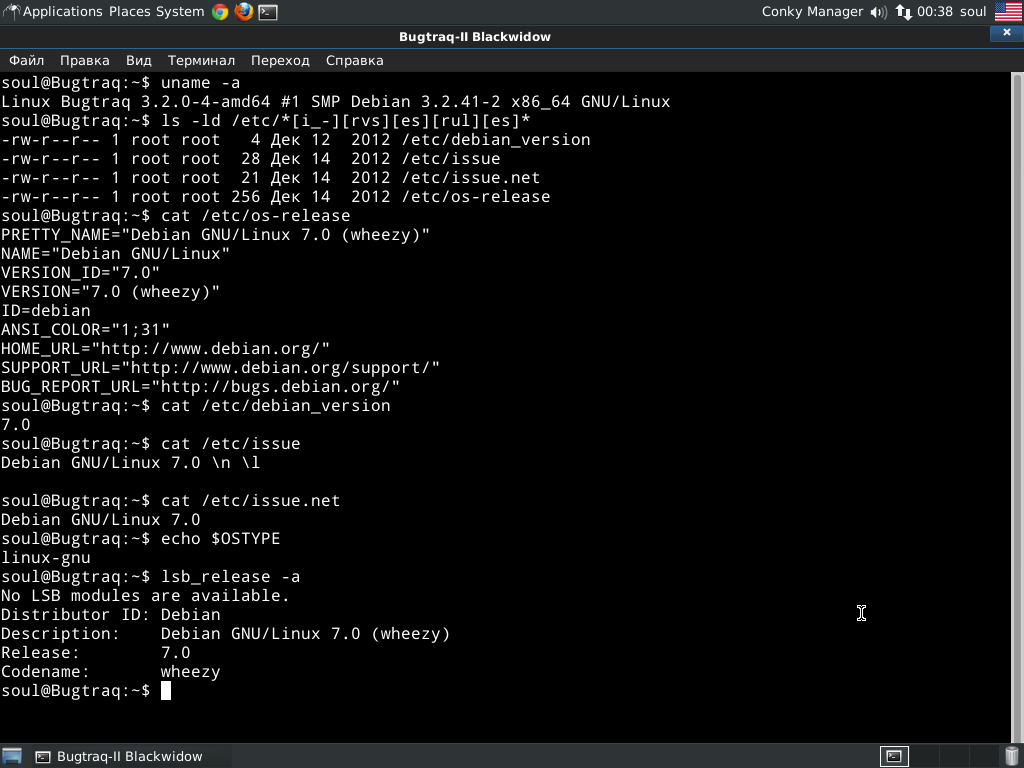Click the 'lsb_release -a' command
Screen dimensions: 1024x768
tap(231, 577)
